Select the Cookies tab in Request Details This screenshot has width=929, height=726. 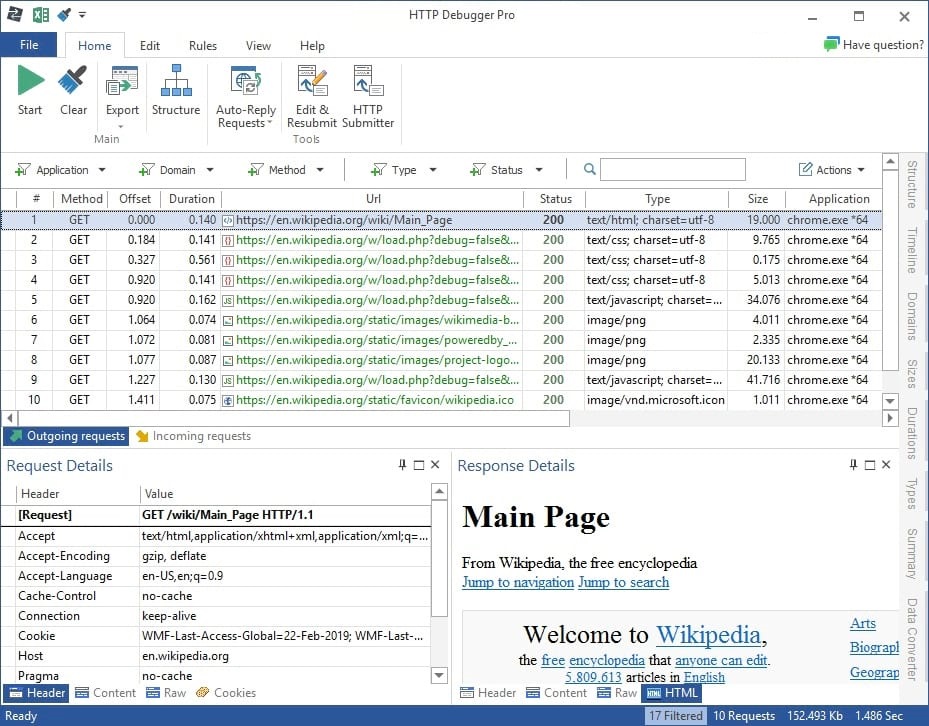tap(226, 692)
